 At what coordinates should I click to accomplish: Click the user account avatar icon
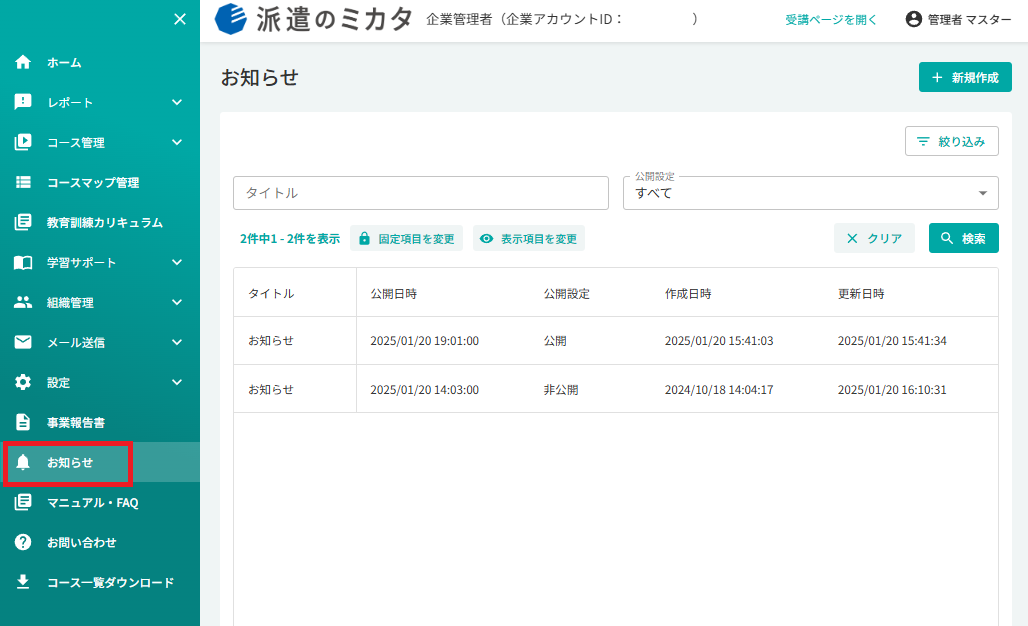(913, 19)
